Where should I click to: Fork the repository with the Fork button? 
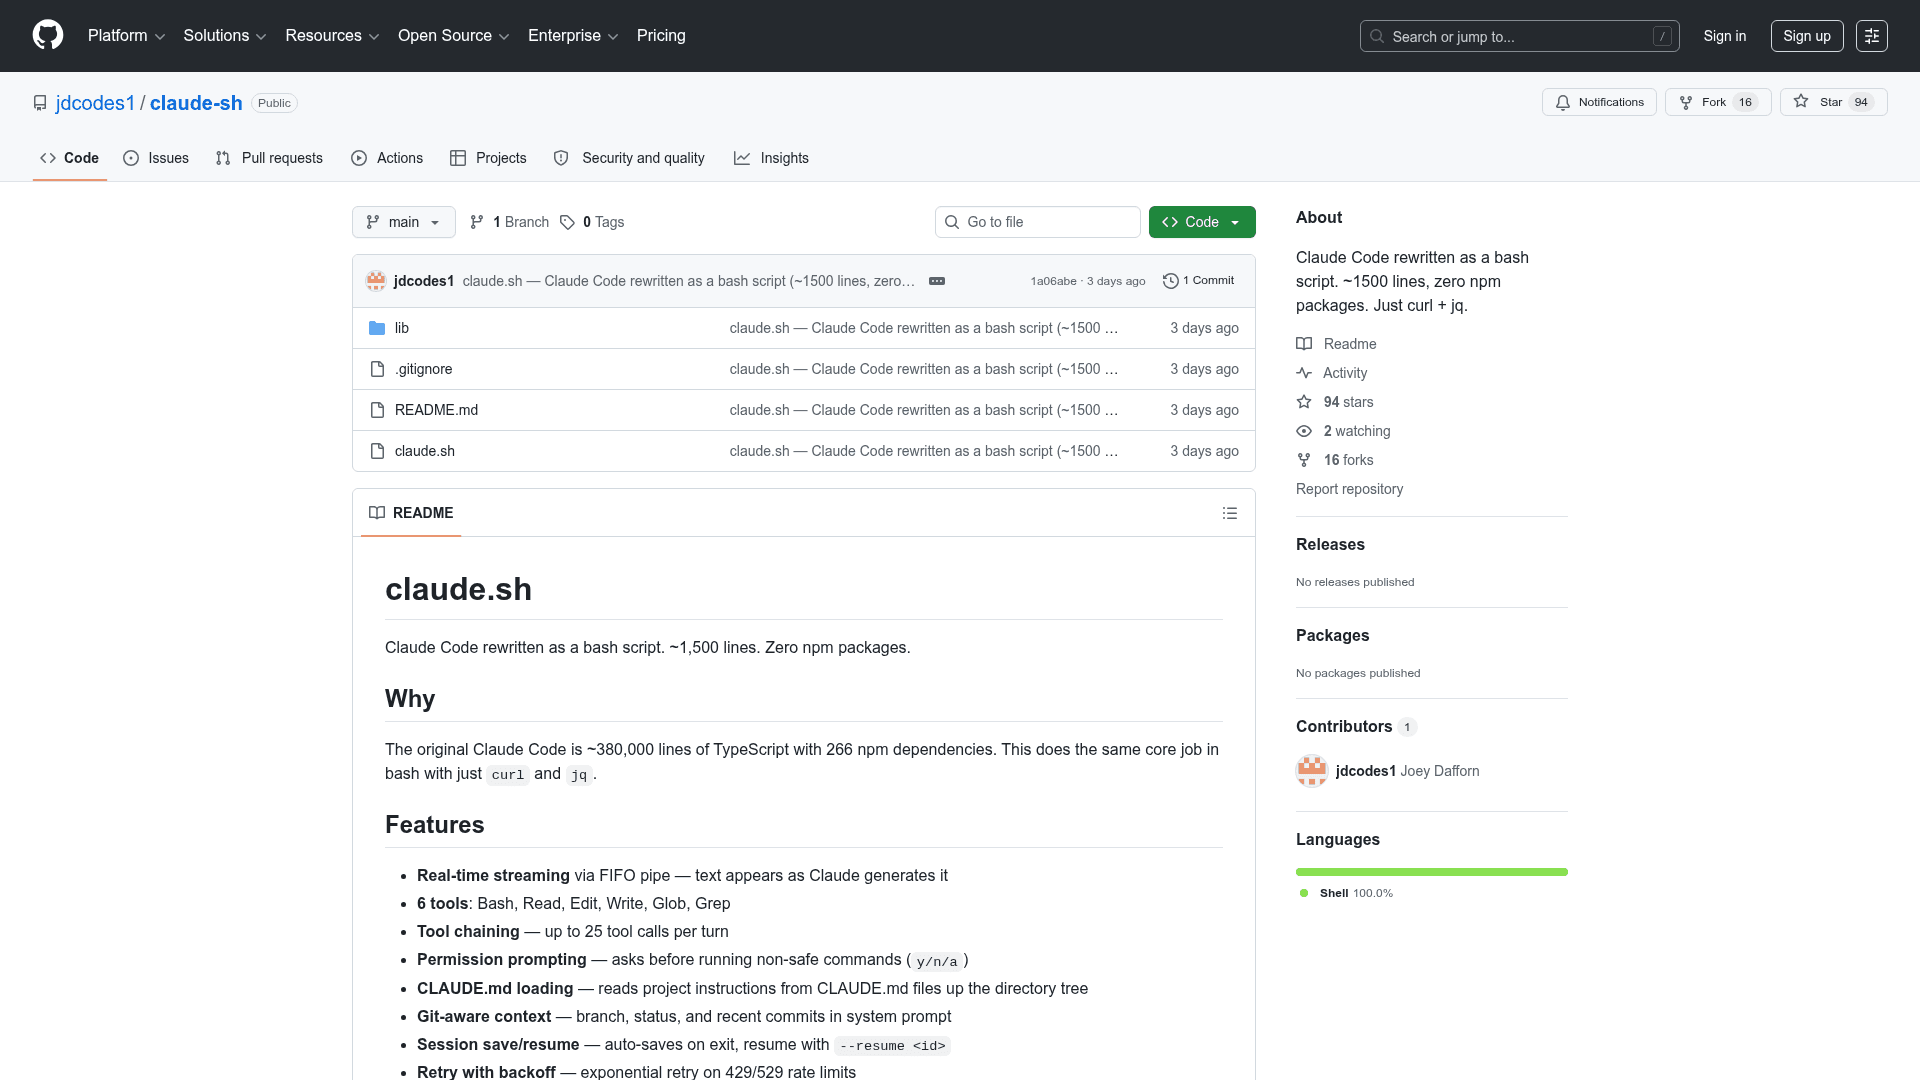tap(1717, 102)
